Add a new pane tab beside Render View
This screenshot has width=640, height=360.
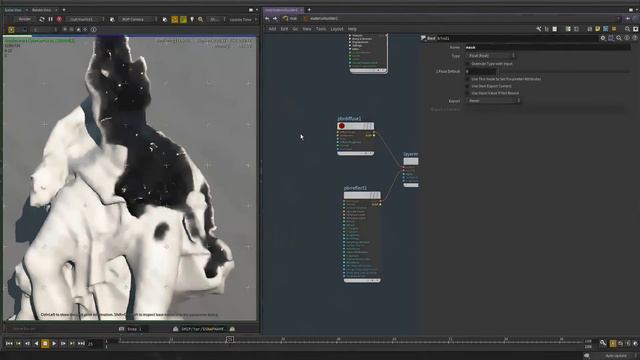click(x=64, y=10)
